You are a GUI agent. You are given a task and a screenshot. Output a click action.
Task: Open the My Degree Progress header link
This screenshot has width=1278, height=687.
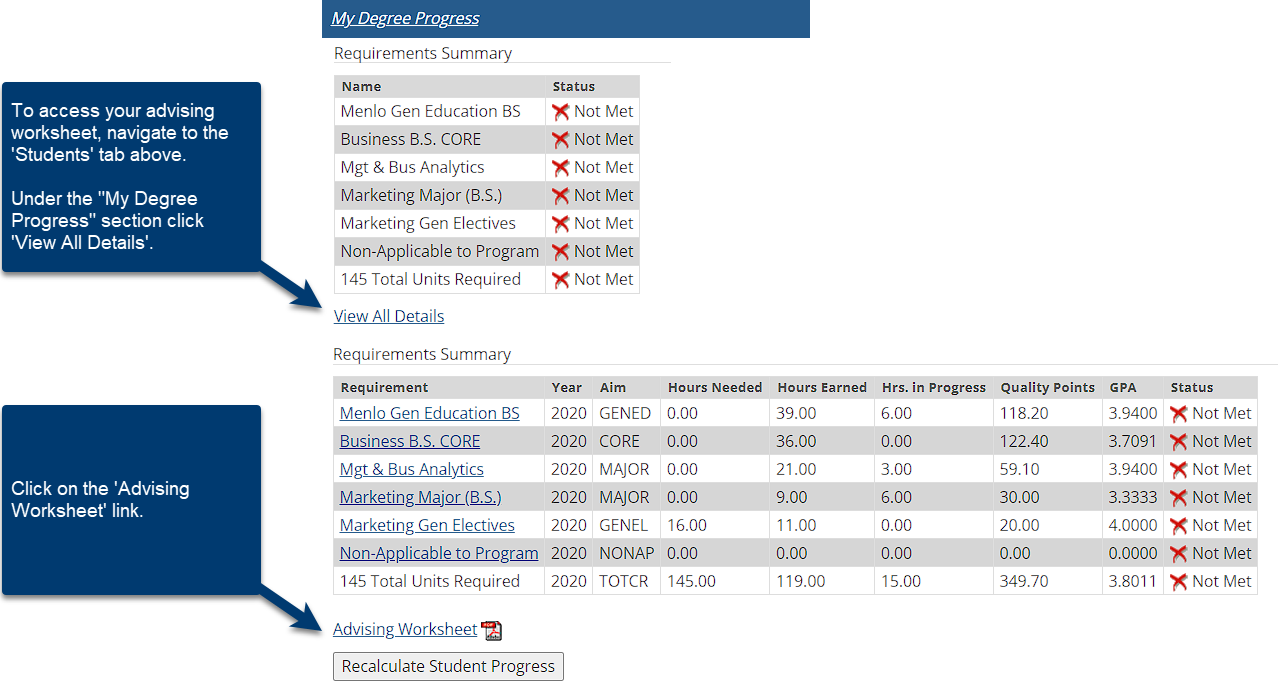click(405, 19)
